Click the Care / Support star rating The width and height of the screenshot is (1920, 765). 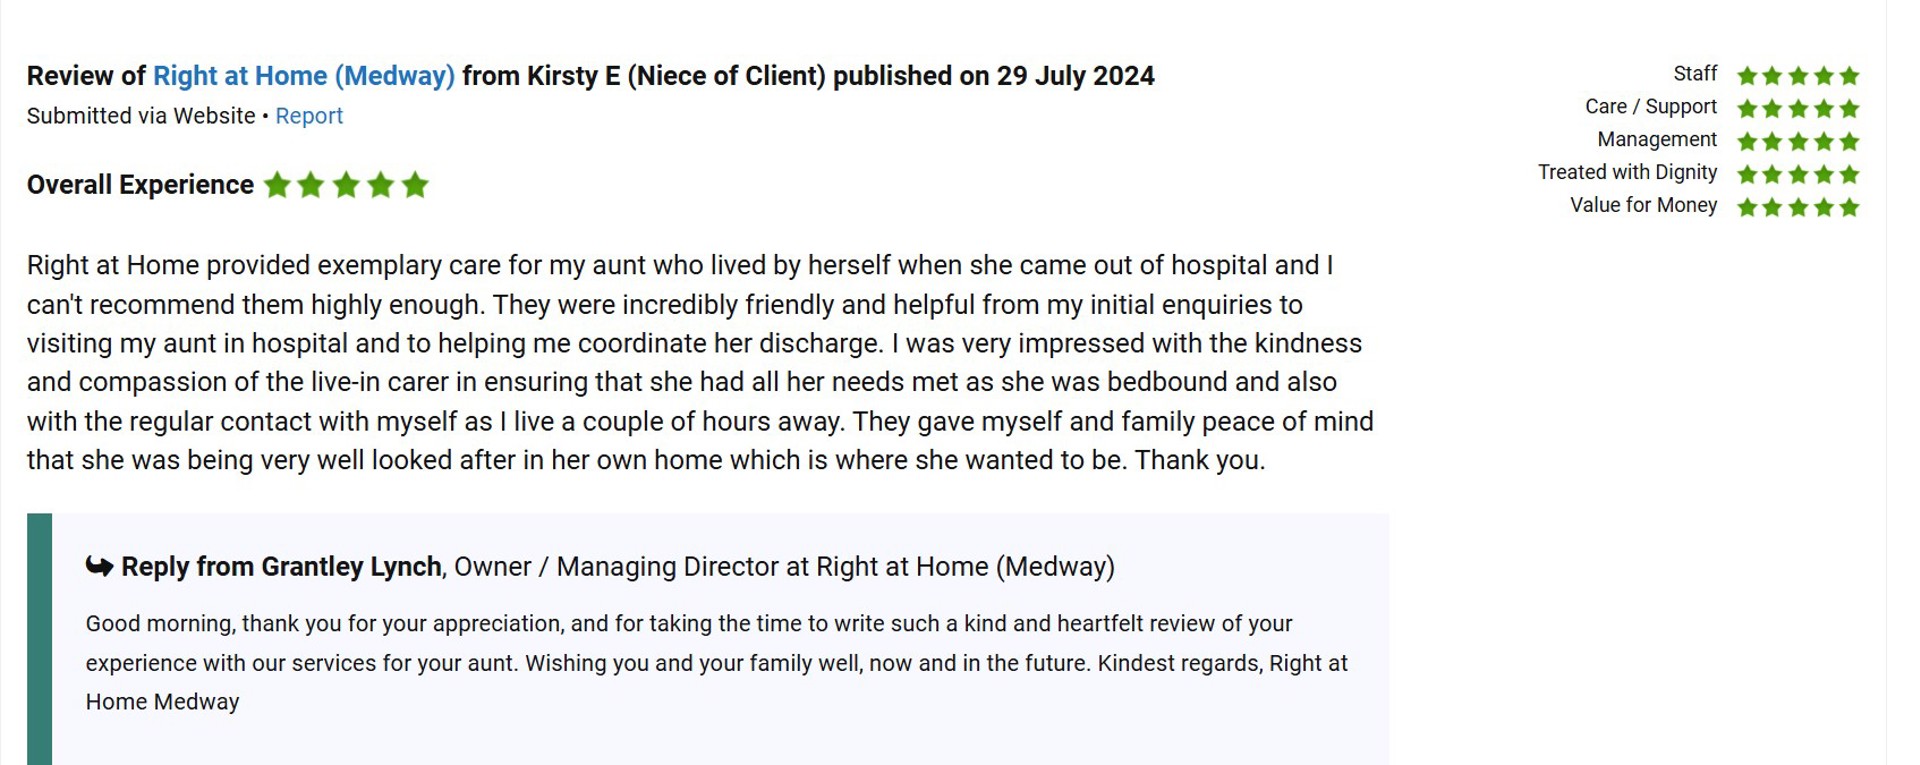[1798, 108]
